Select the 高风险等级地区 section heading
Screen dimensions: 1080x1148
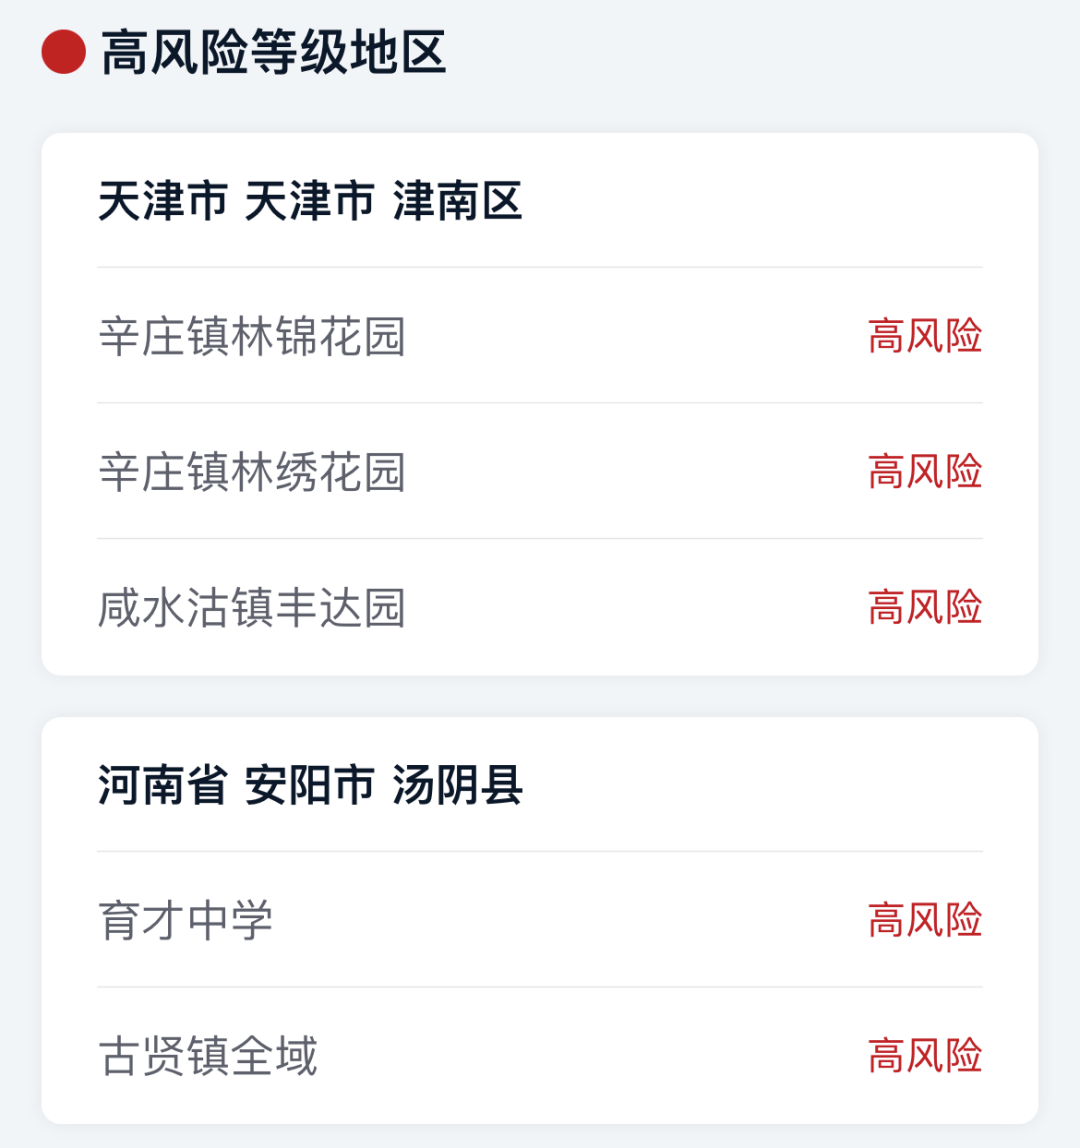click(274, 52)
